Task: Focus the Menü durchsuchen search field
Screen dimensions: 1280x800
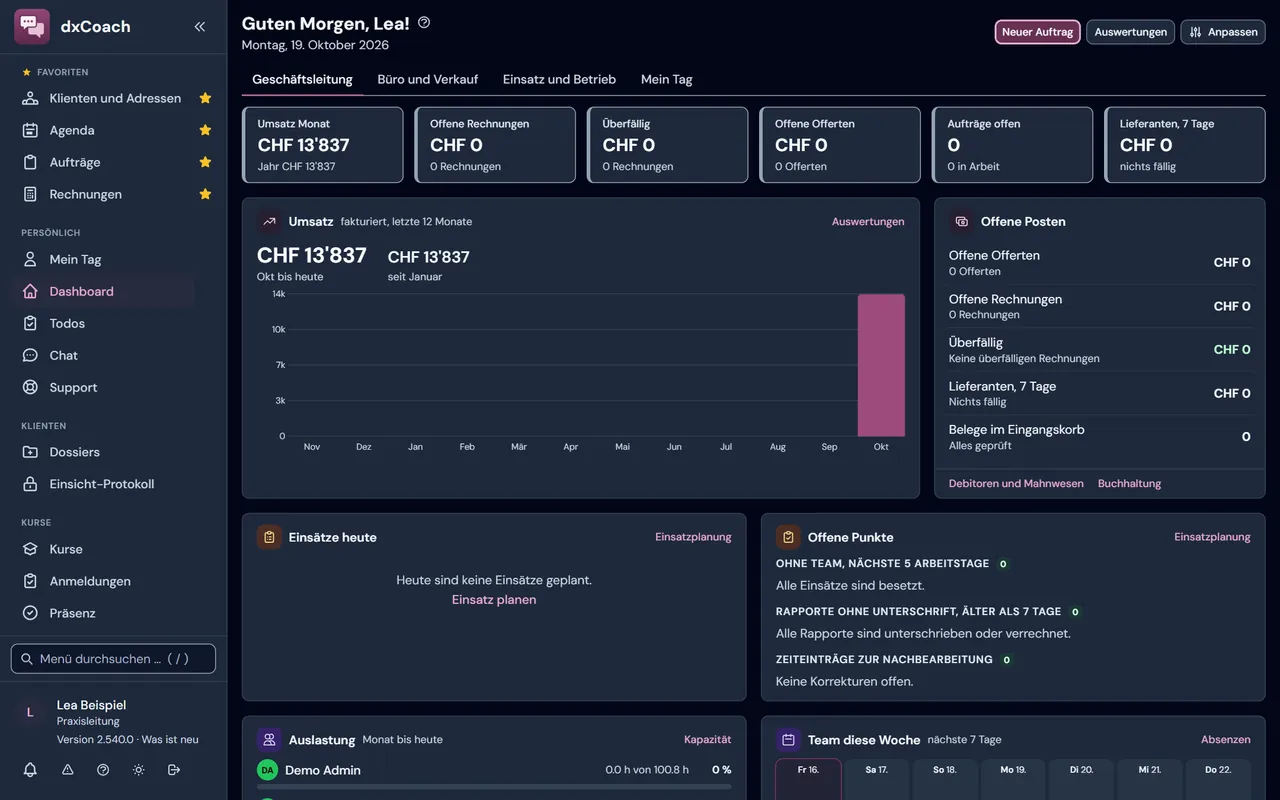Action: pos(113,659)
